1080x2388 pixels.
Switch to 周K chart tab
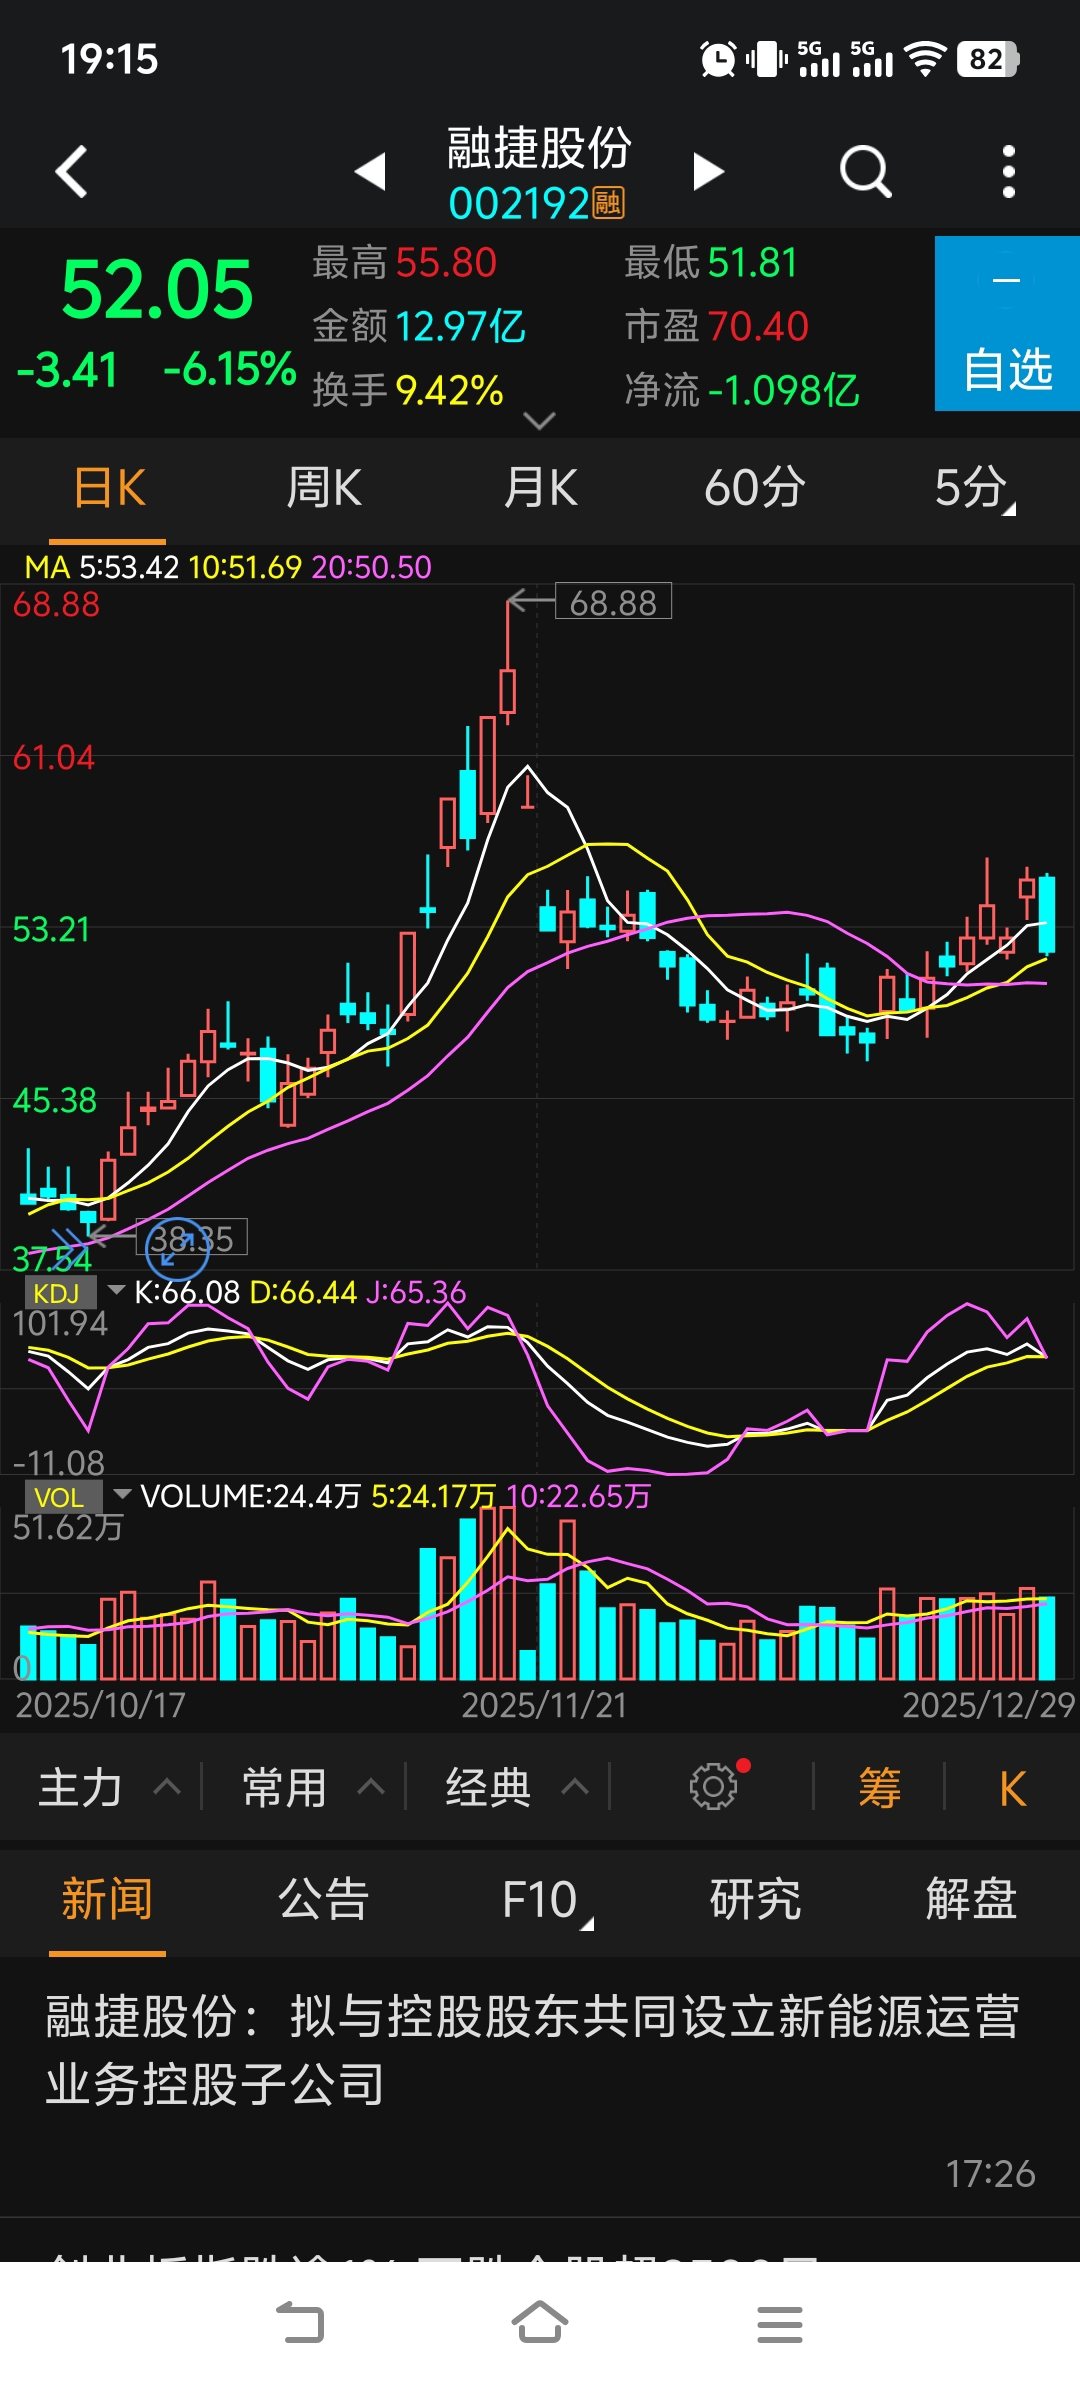[x=324, y=489]
